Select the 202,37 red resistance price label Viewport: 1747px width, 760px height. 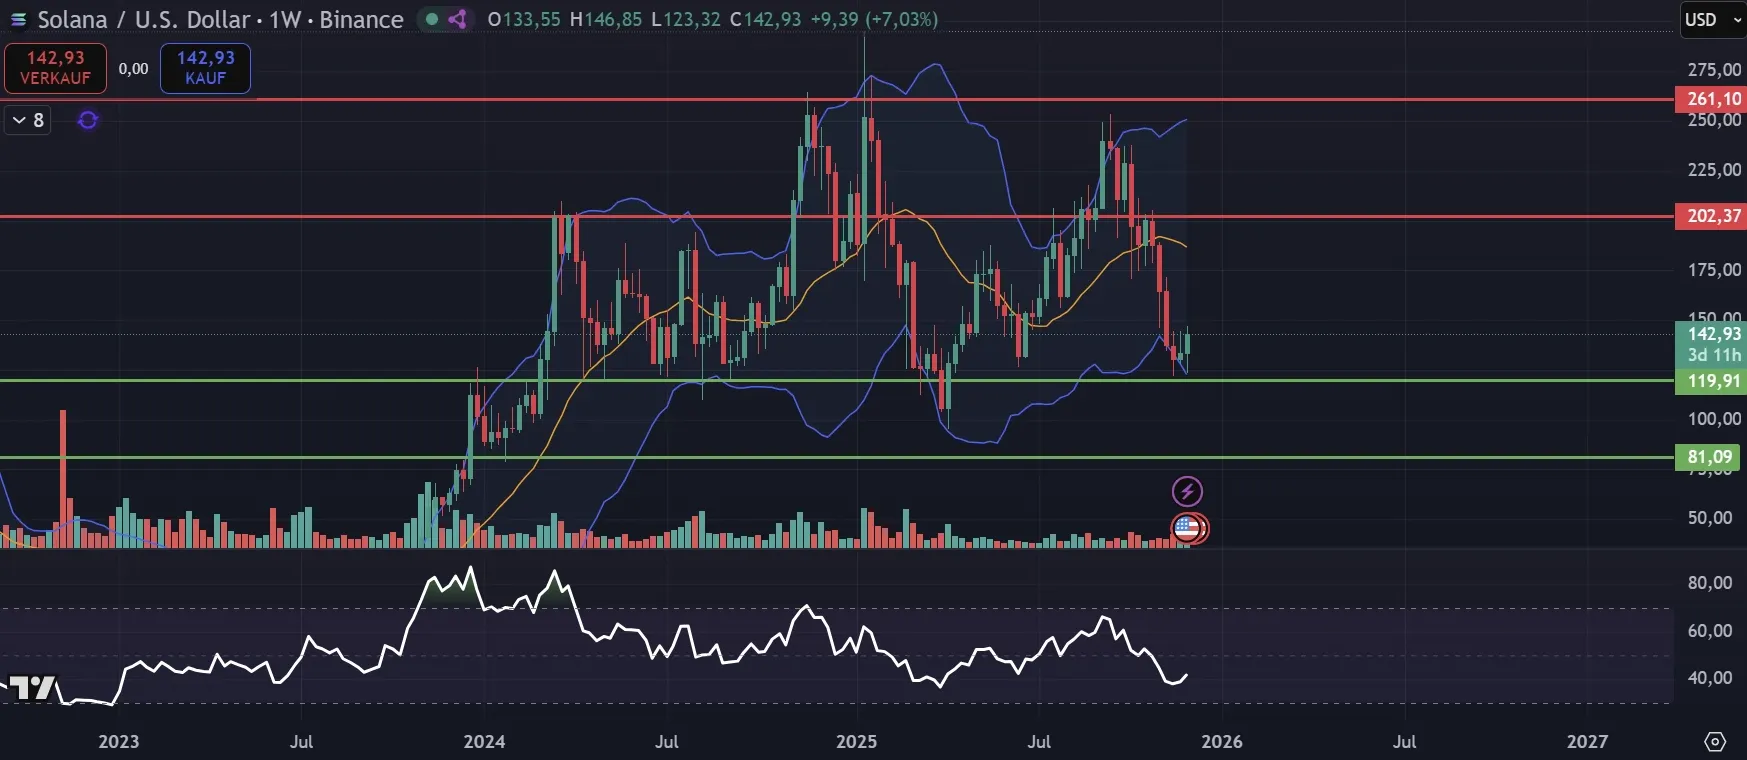coord(1712,216)
